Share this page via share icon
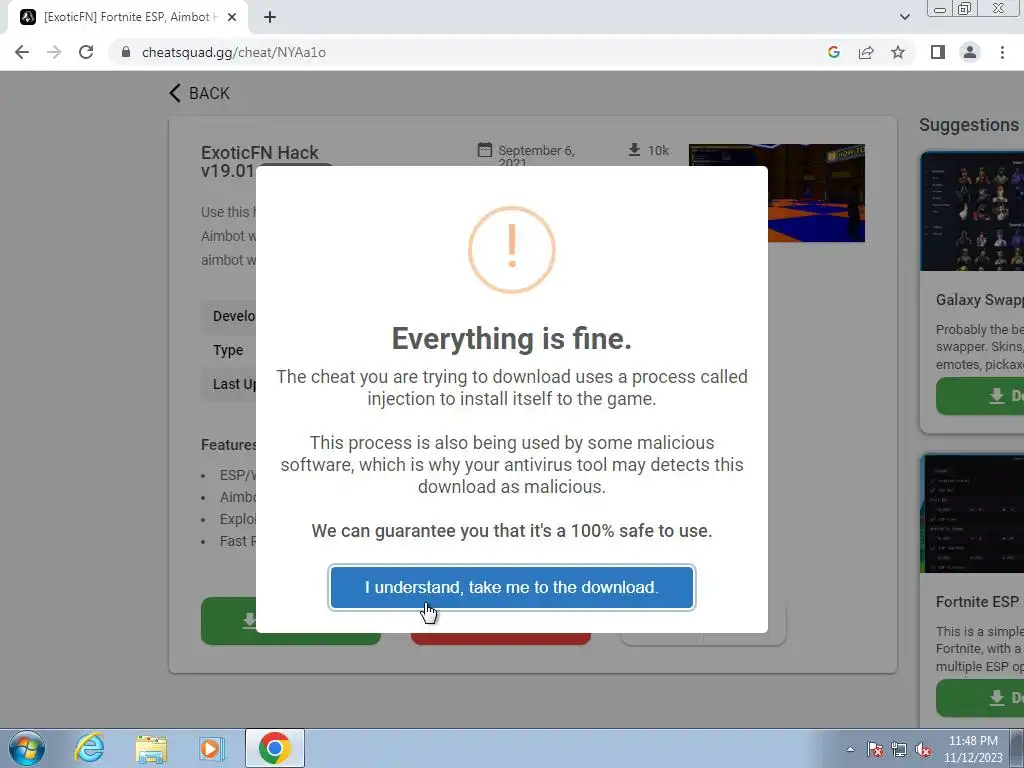Image resolution: width=1024 pixels, height=768 pixels. tap(866, 52)
